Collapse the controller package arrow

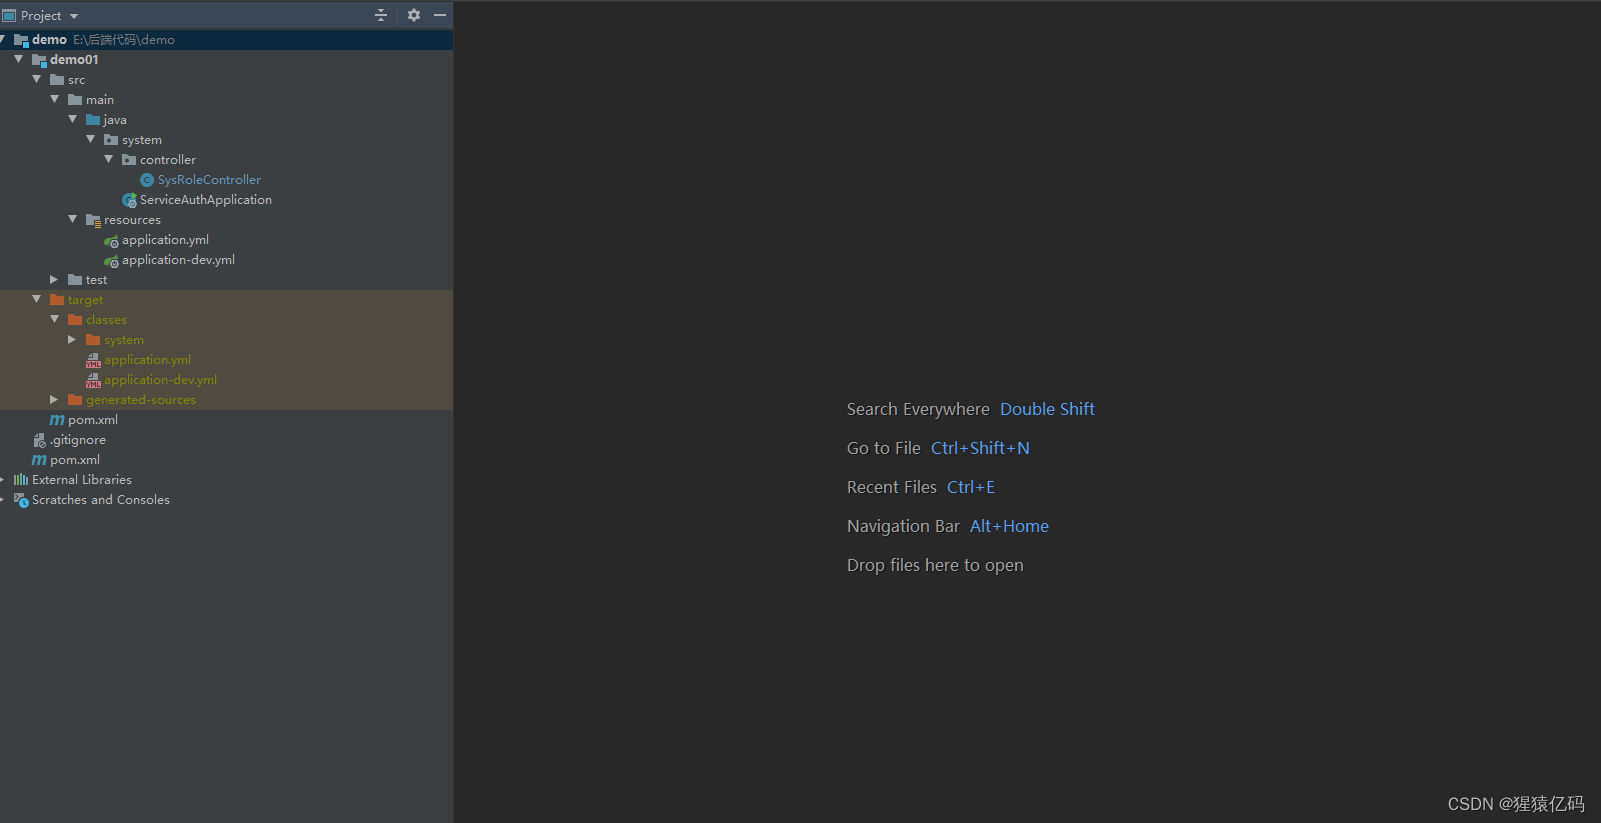tap(109, 159)
